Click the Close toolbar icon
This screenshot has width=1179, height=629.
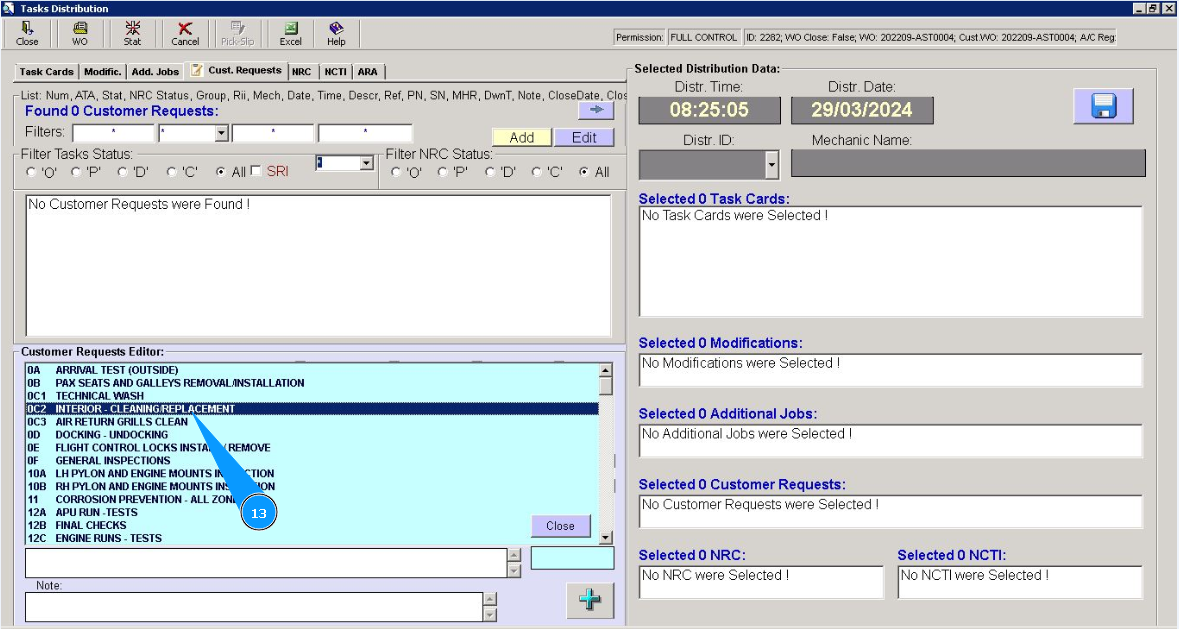(x=27, y=34)
